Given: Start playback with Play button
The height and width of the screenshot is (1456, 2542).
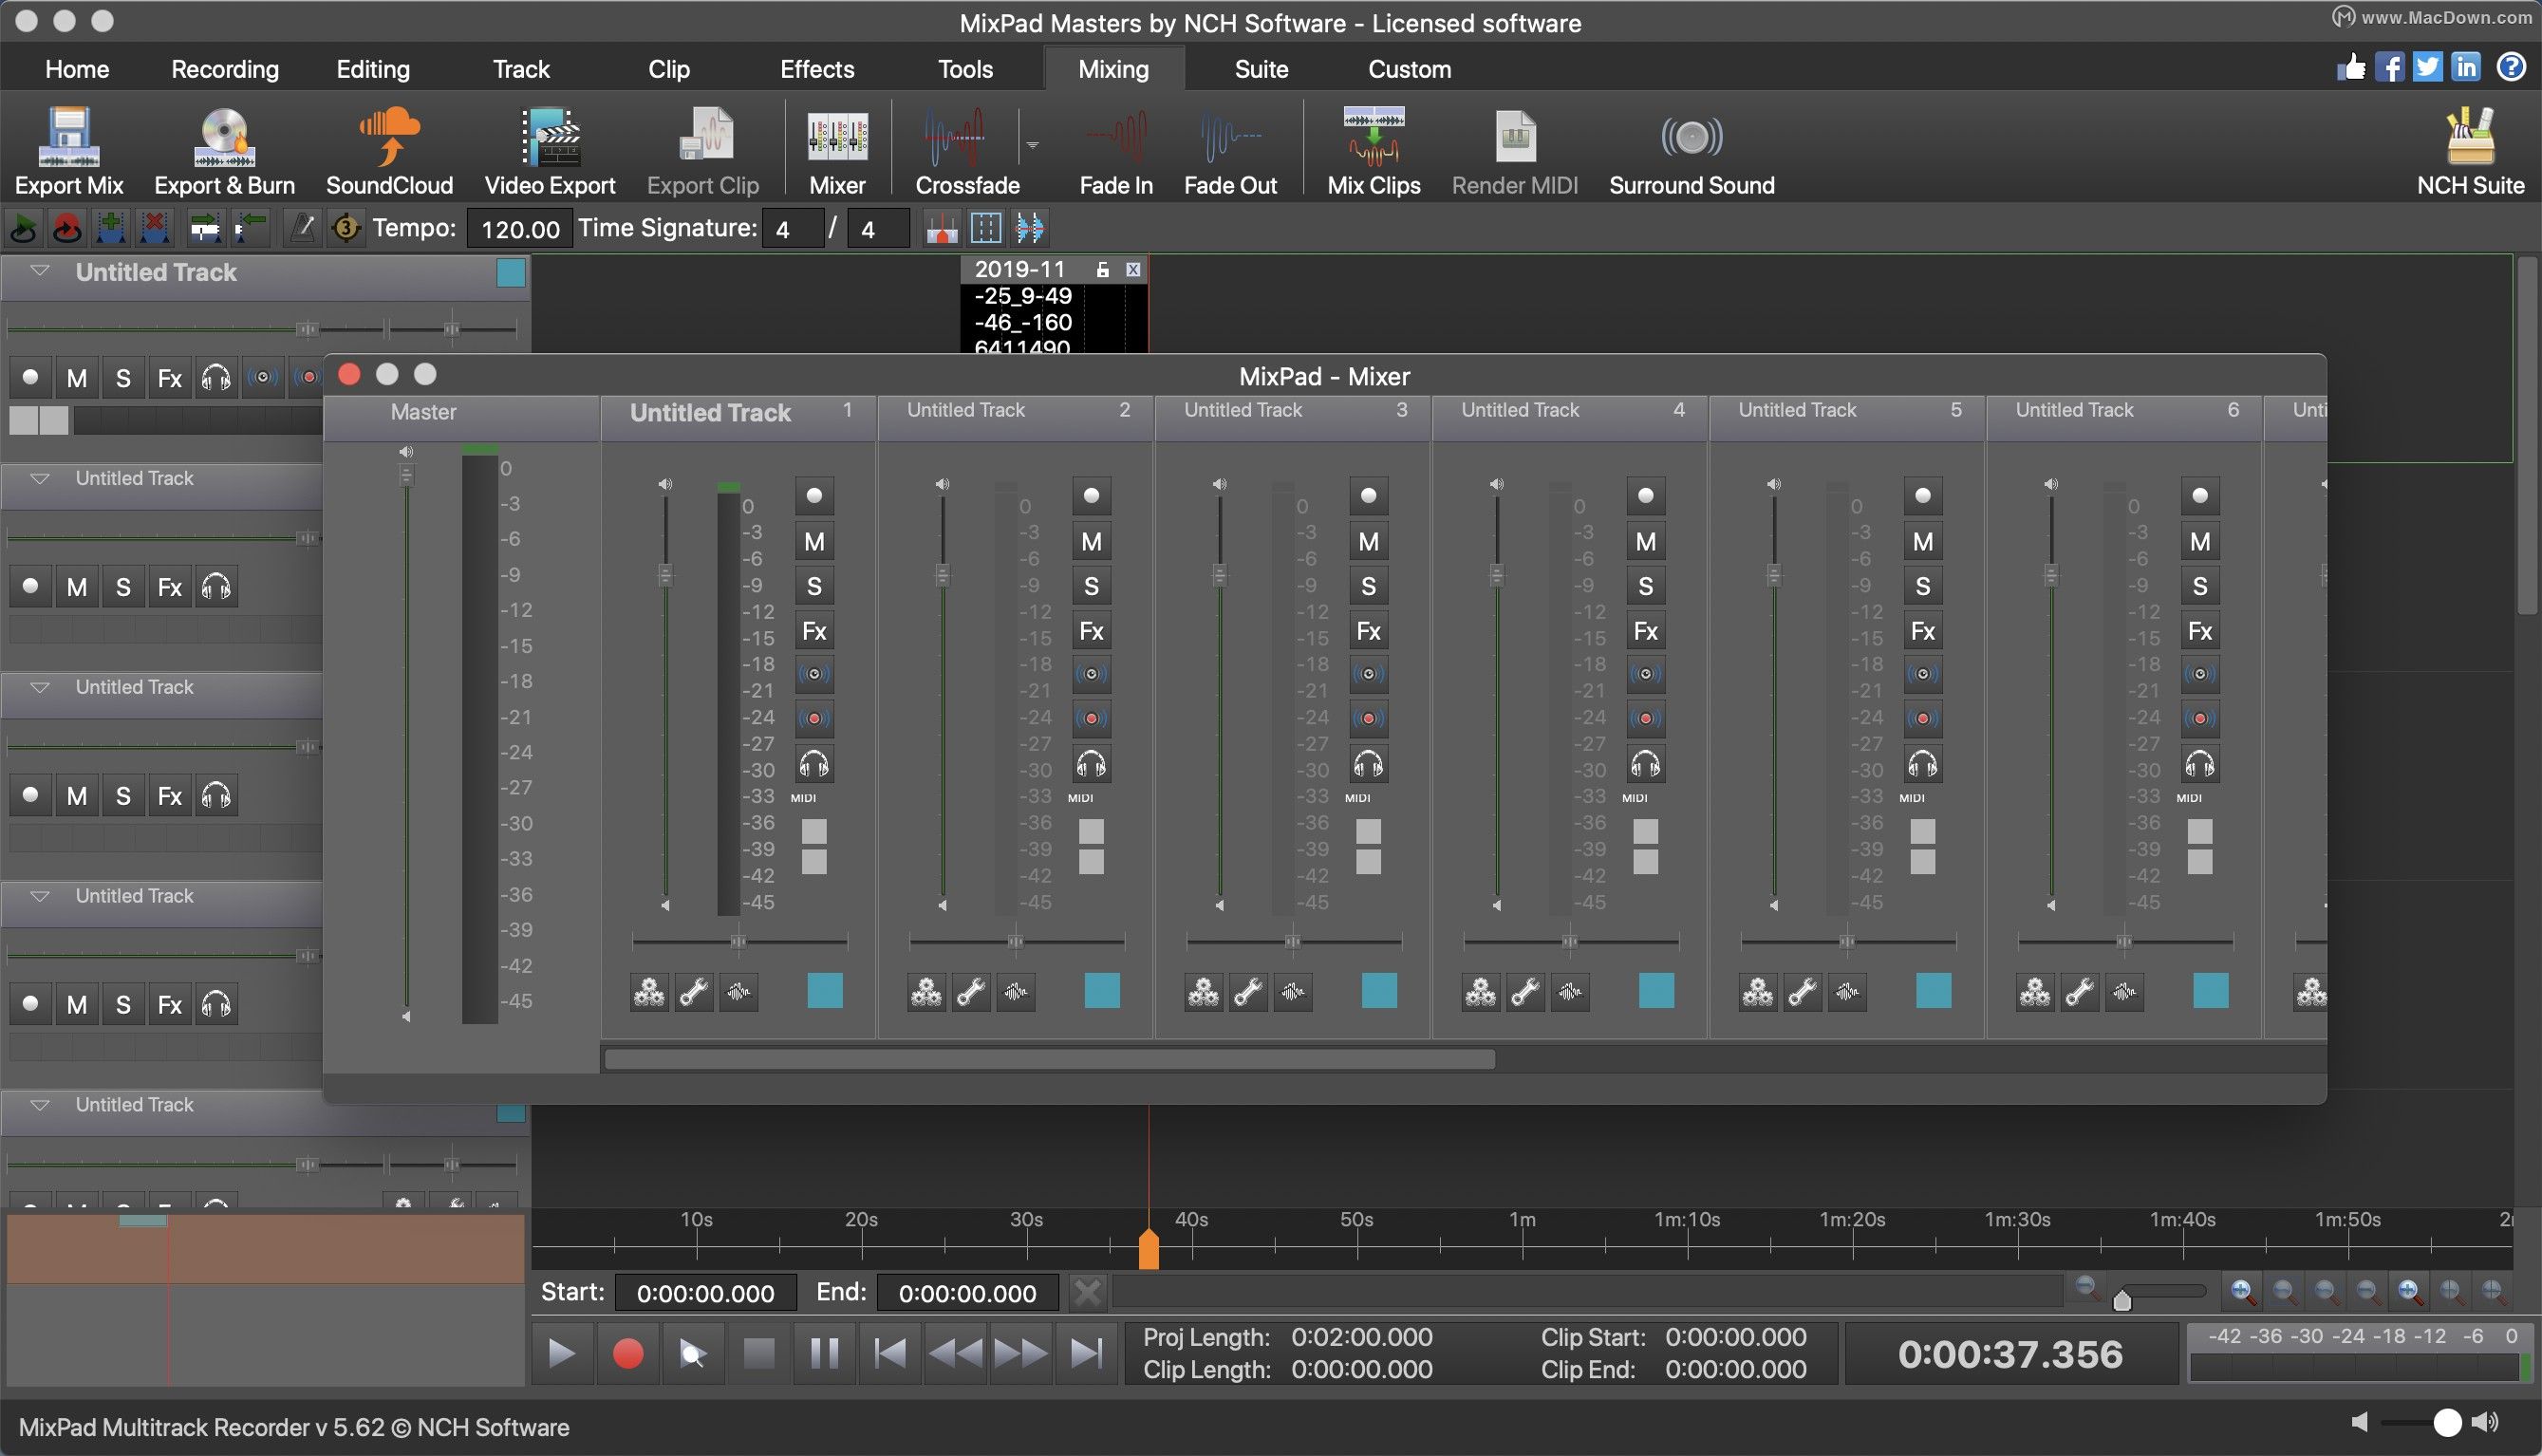Looking at the screenshot, I should (562, 1354).
